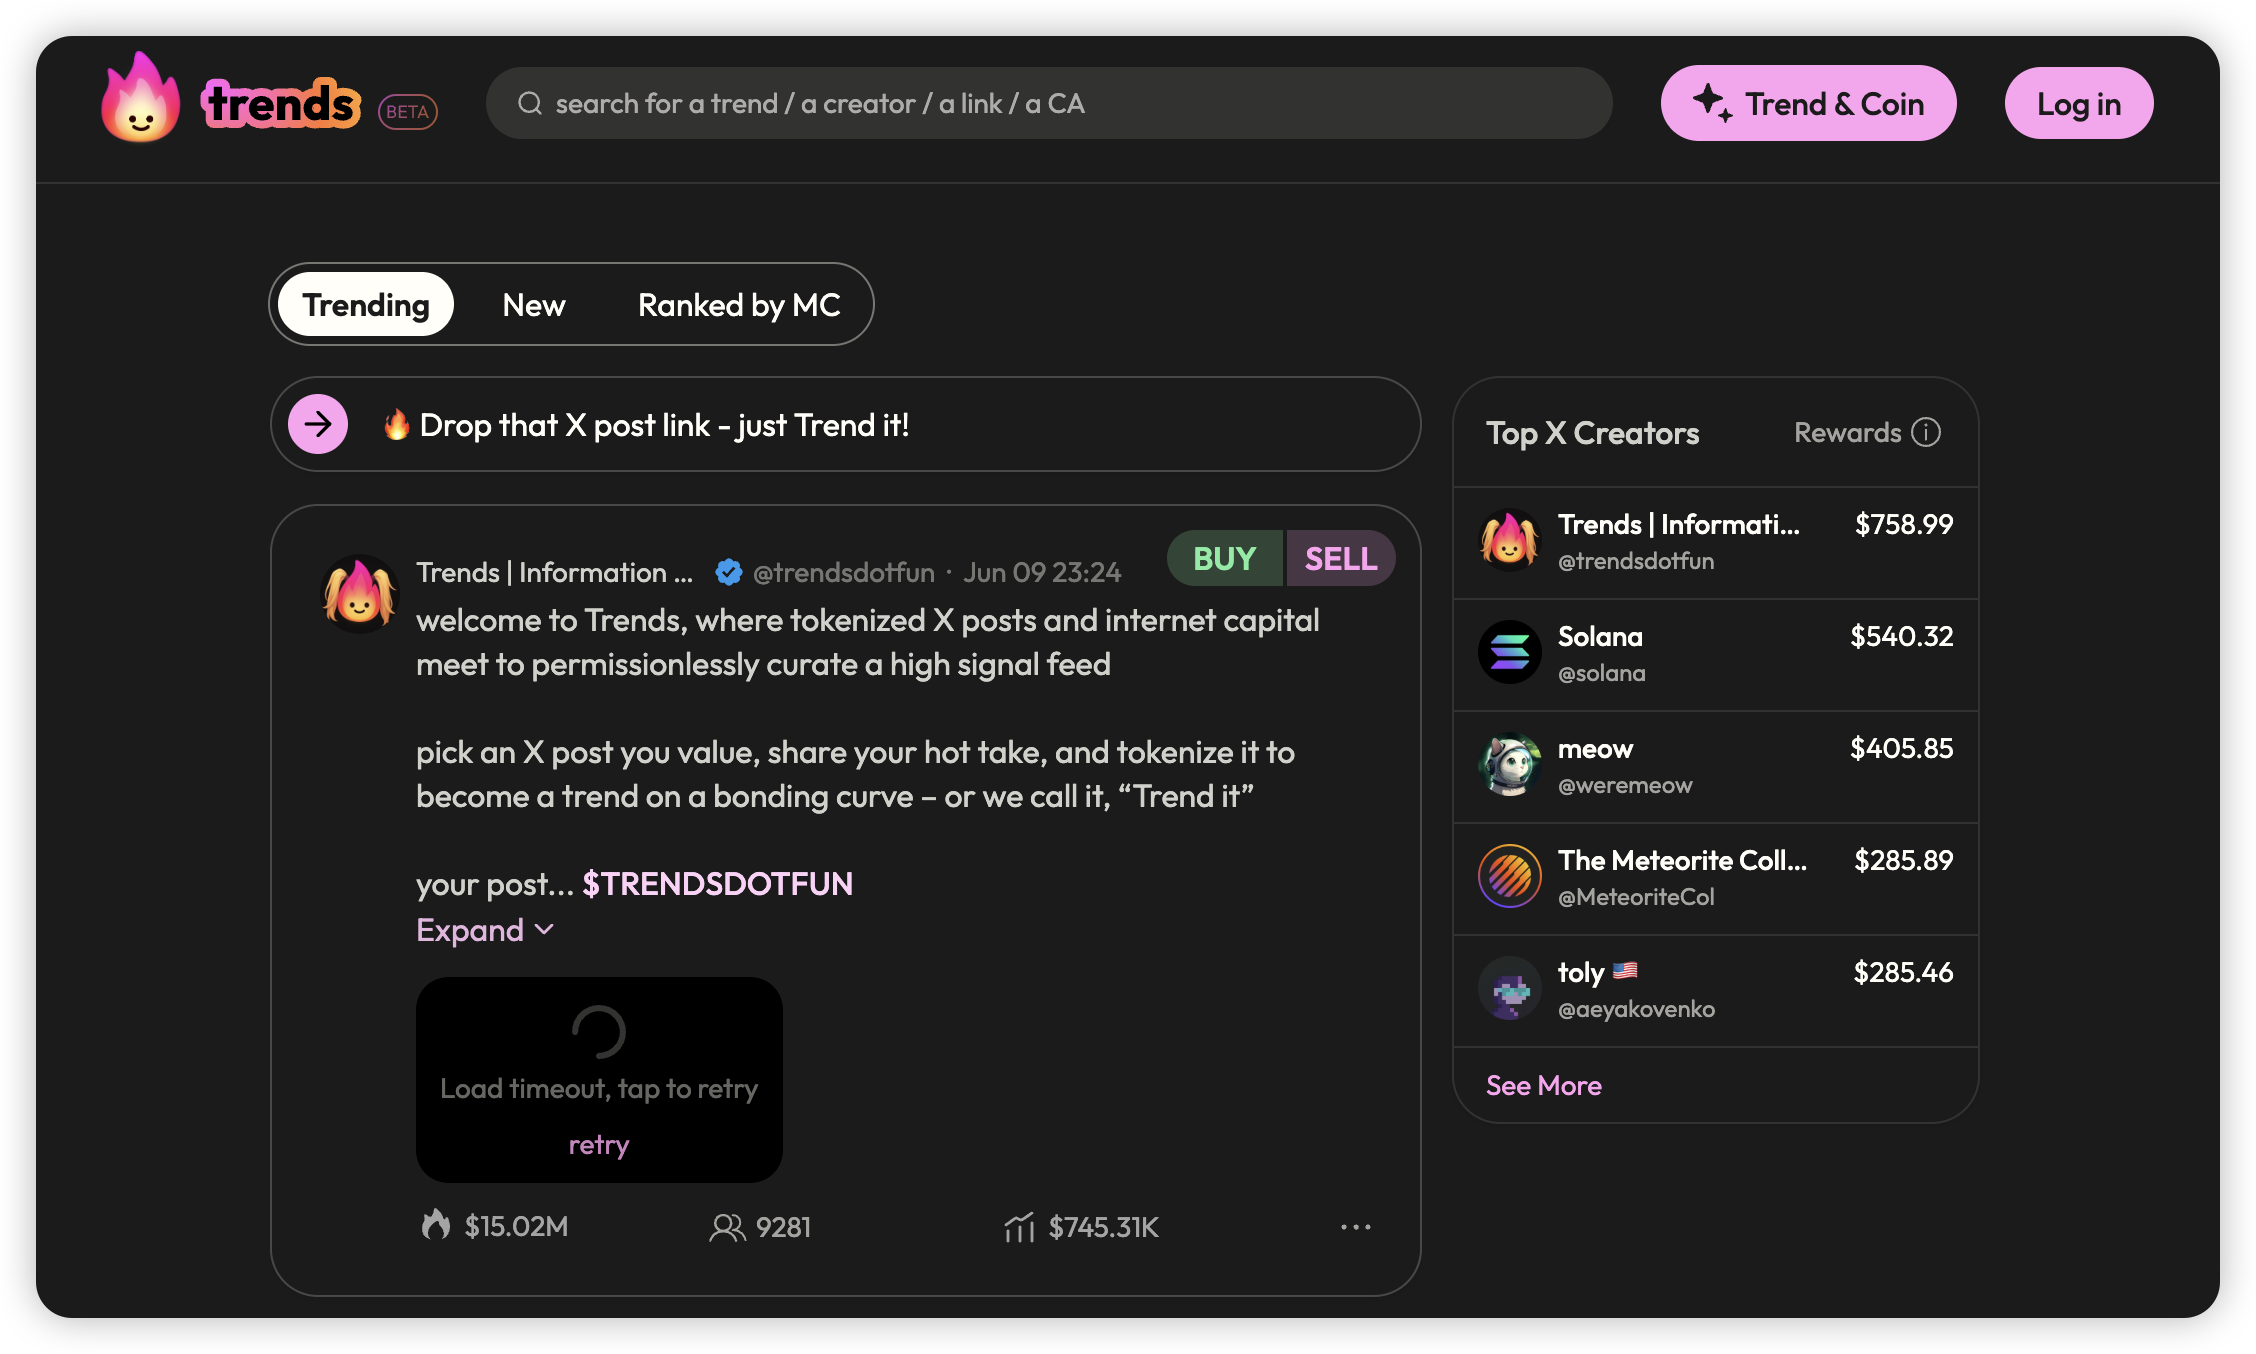Open the Meteorite Collective striped avatar

click(1510, 876)
